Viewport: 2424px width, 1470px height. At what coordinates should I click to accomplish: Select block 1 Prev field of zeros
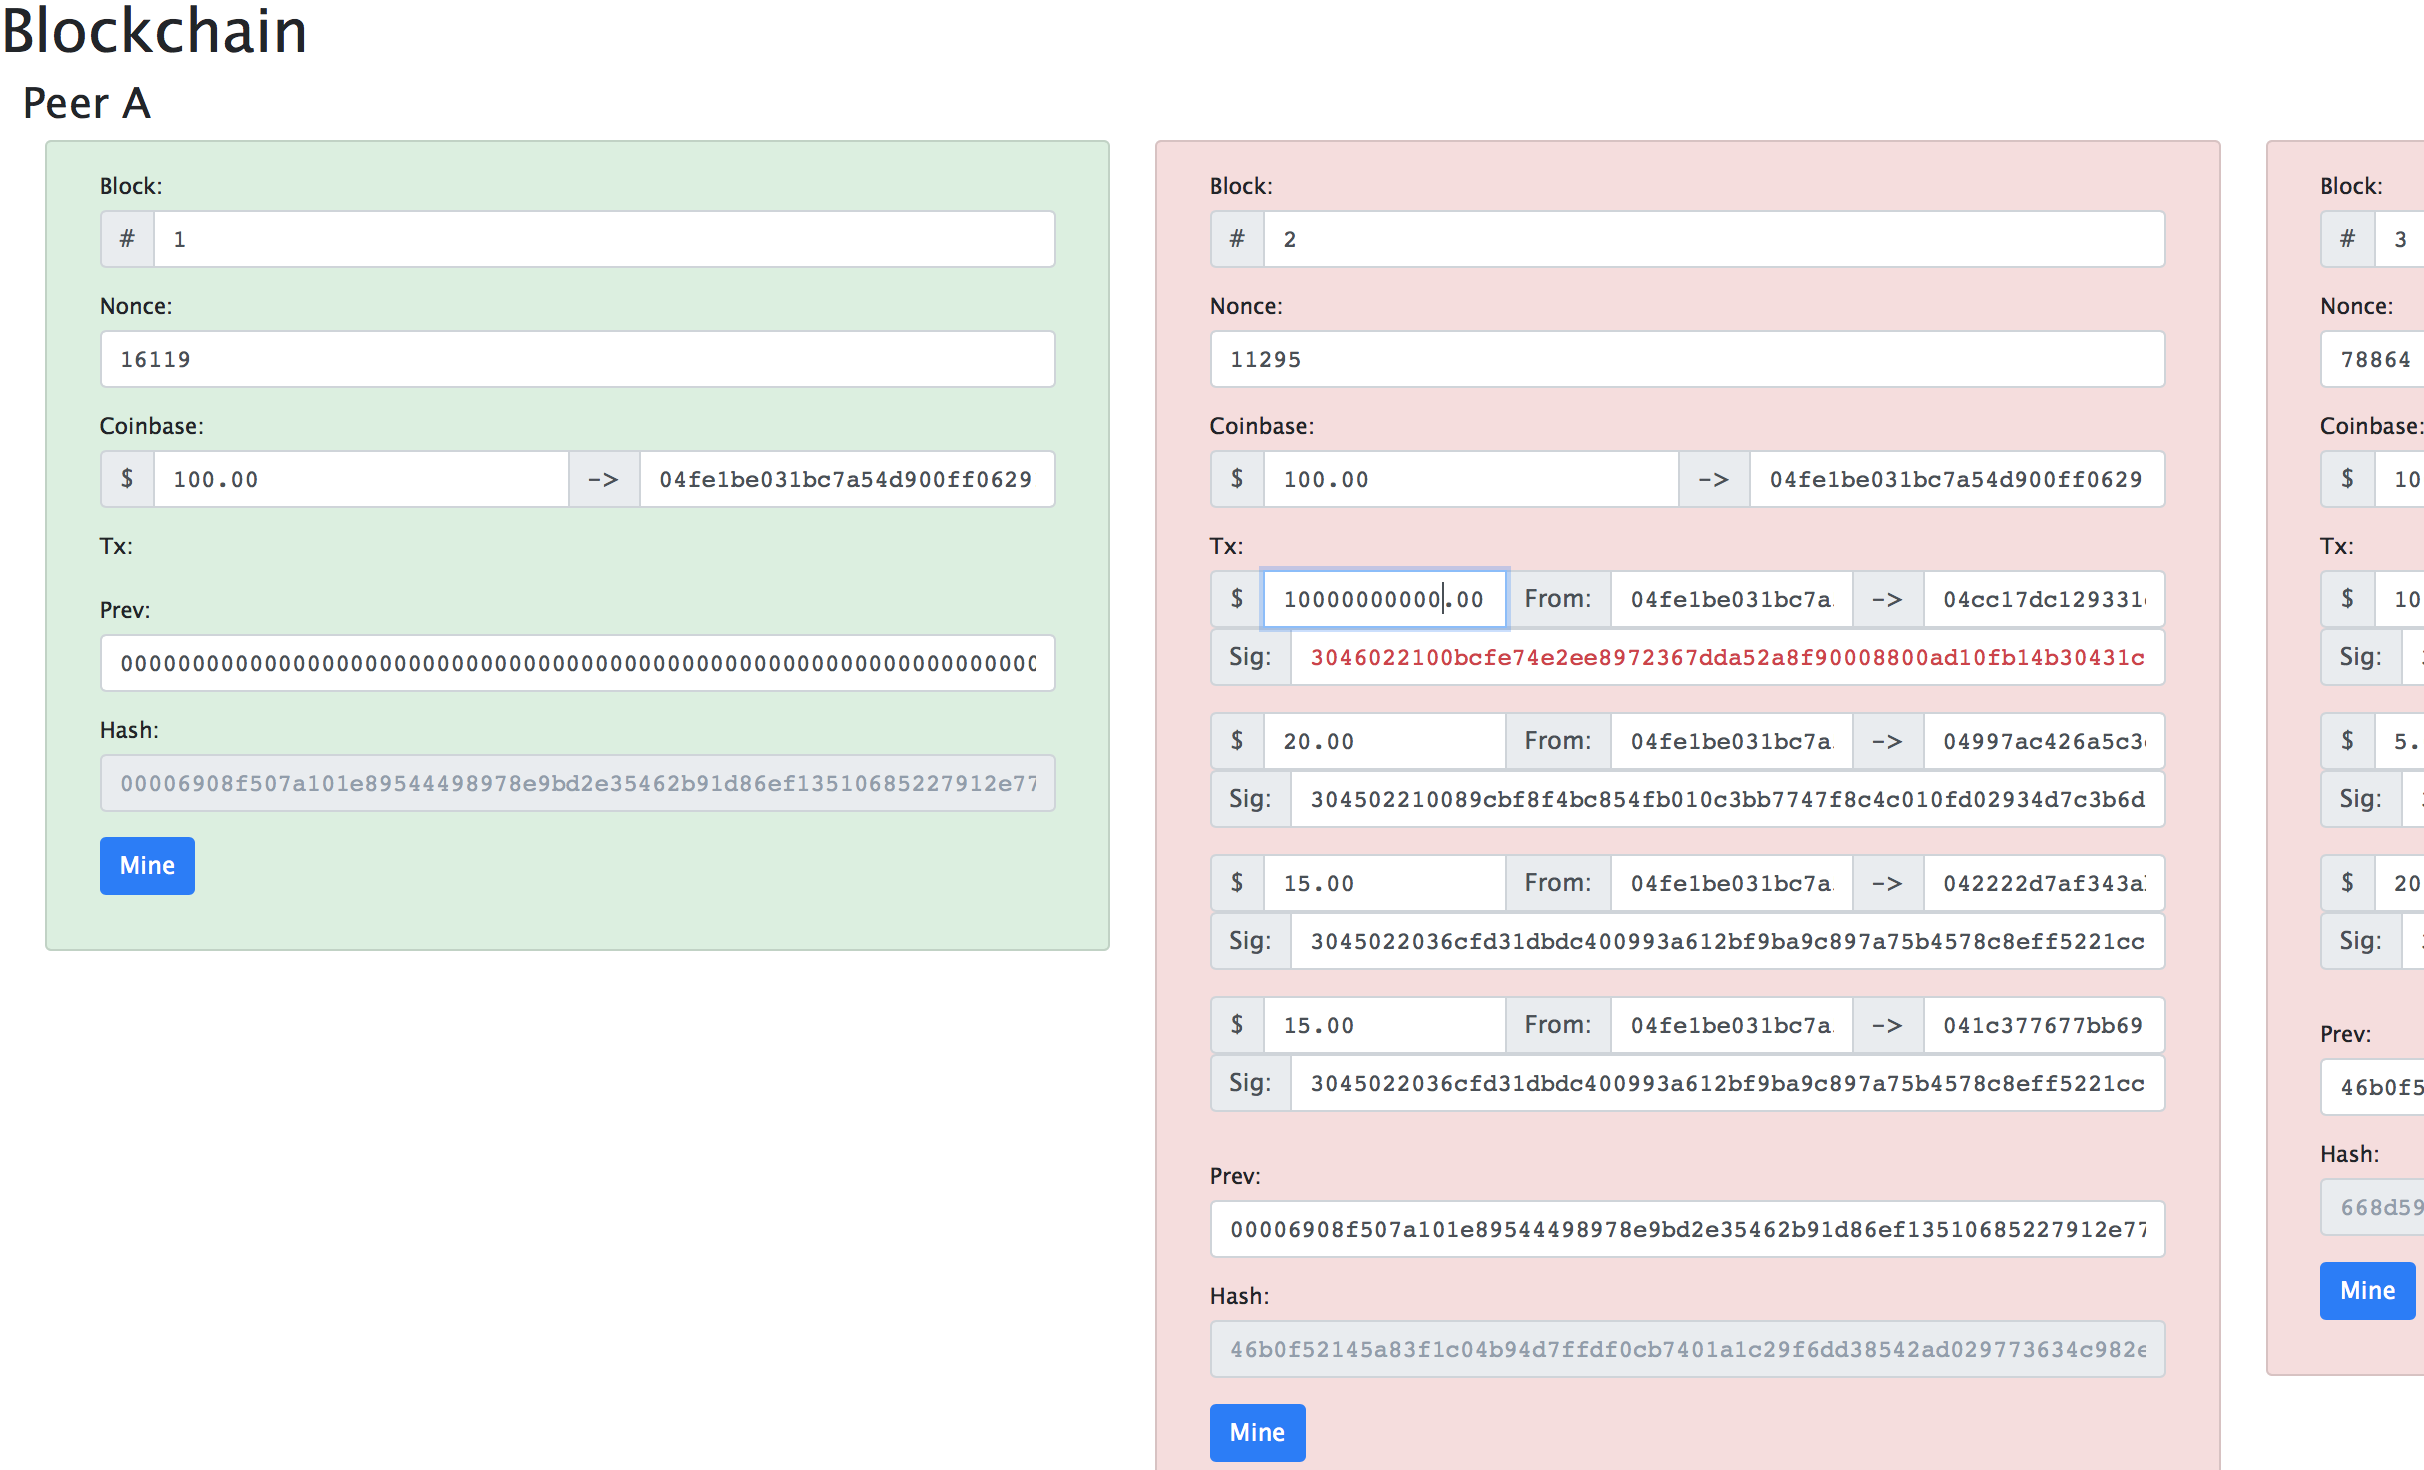click(x=577, y=663)
